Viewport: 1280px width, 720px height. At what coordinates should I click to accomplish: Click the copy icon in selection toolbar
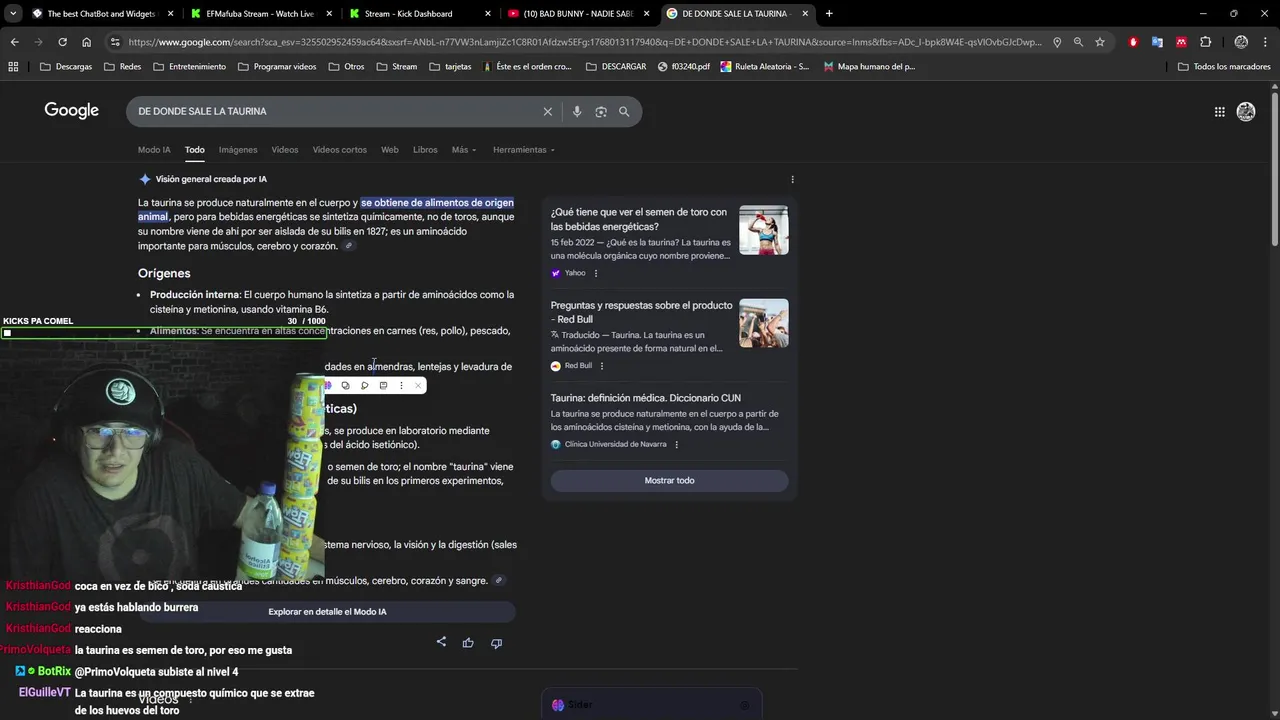point(345,386)
